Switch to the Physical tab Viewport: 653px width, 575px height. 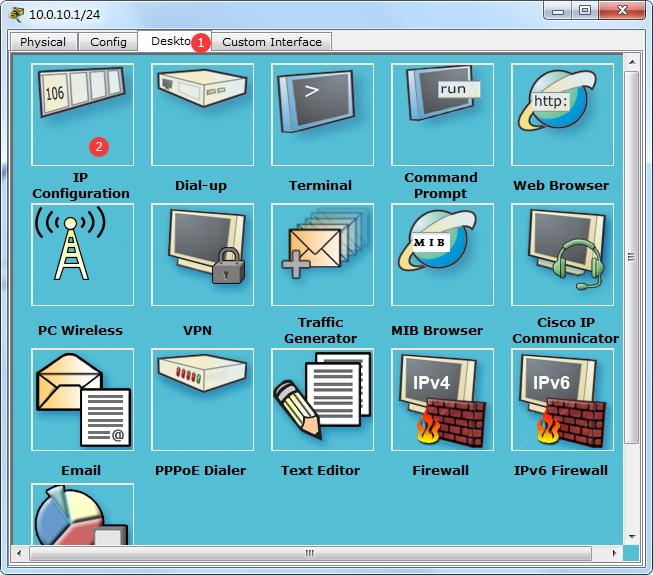(43, 42)
